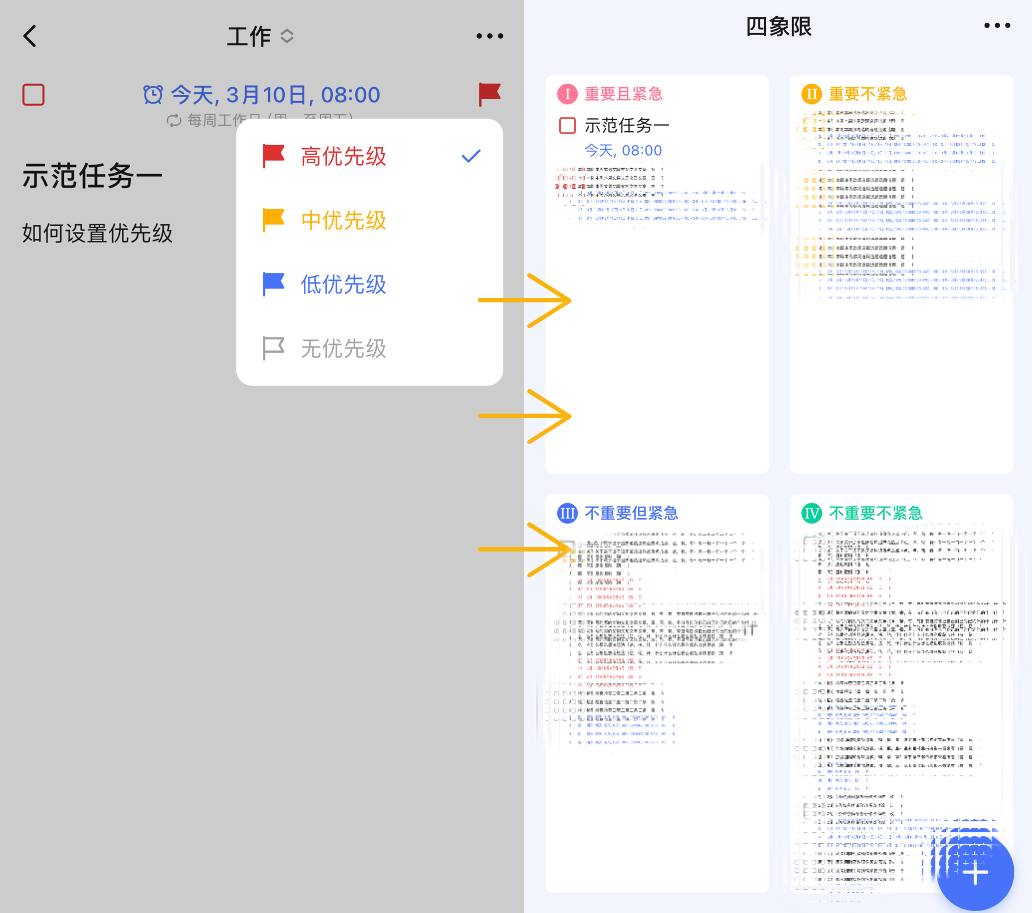The height and width of the screenshot is (913, 1032).
Task: Click the red flag icon beside 高优先级
Action: pos(273,157)
